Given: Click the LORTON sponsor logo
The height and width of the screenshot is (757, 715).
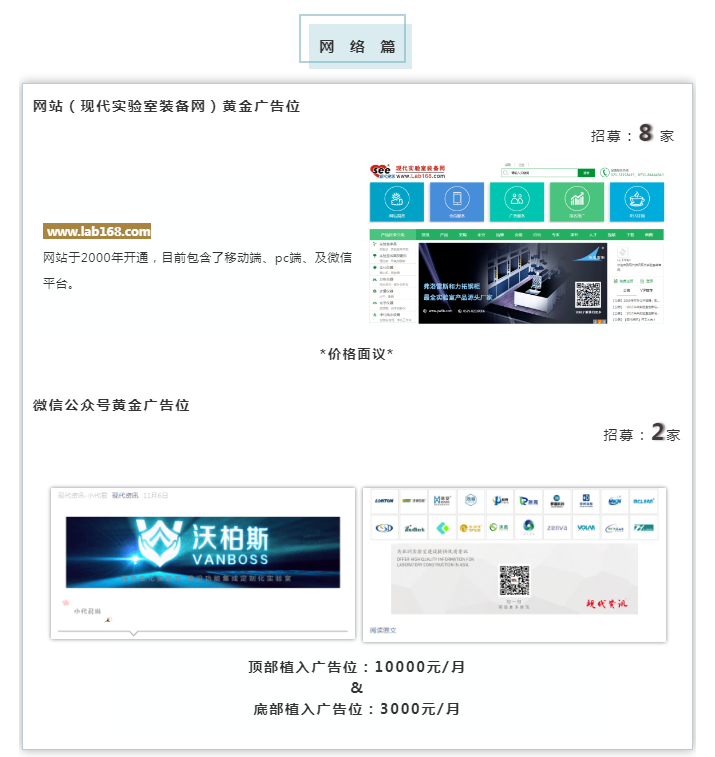Looking at the screenshot, I should (383, 500).
